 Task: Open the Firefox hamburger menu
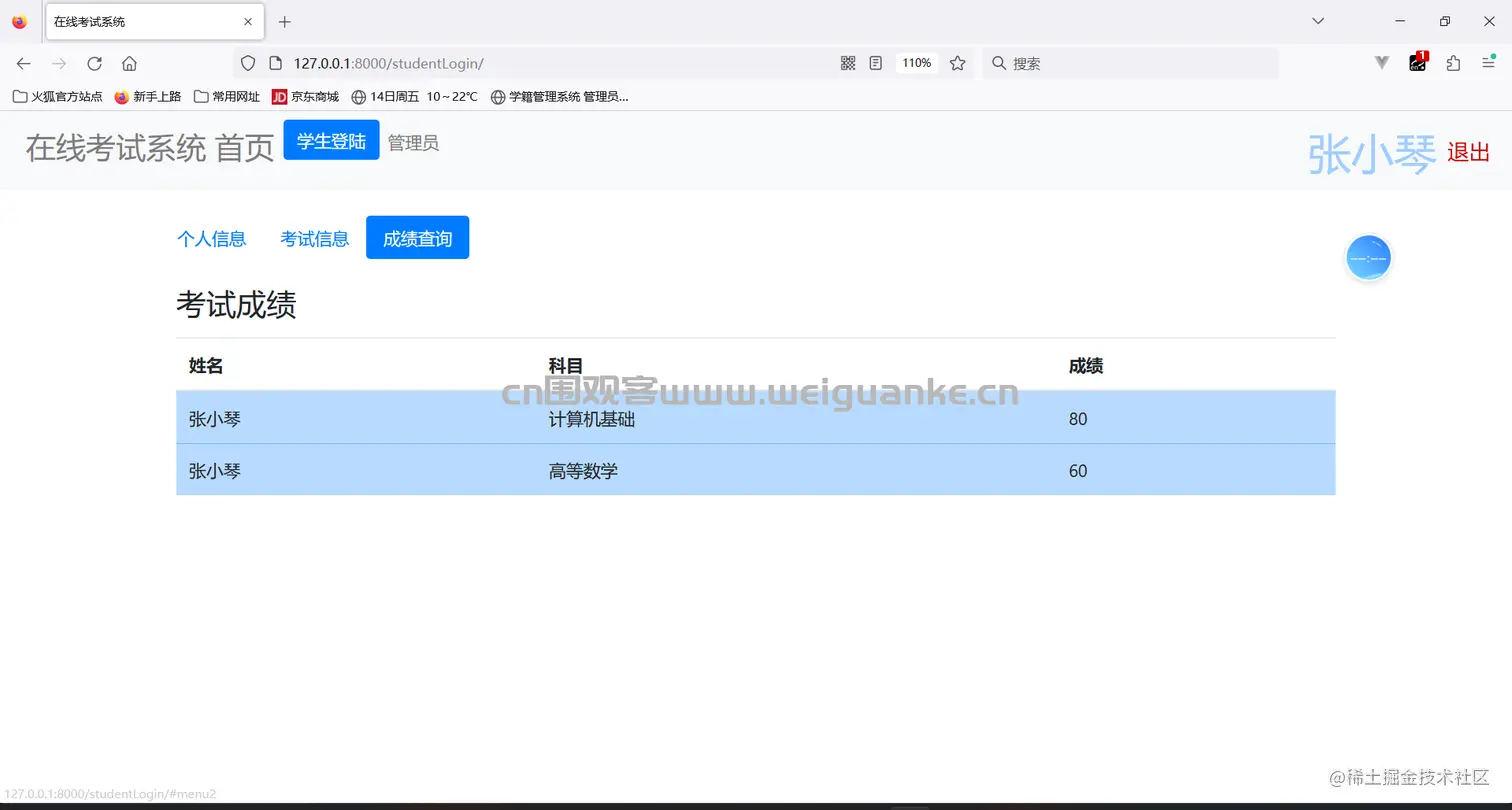click(x=1488, y=63)
